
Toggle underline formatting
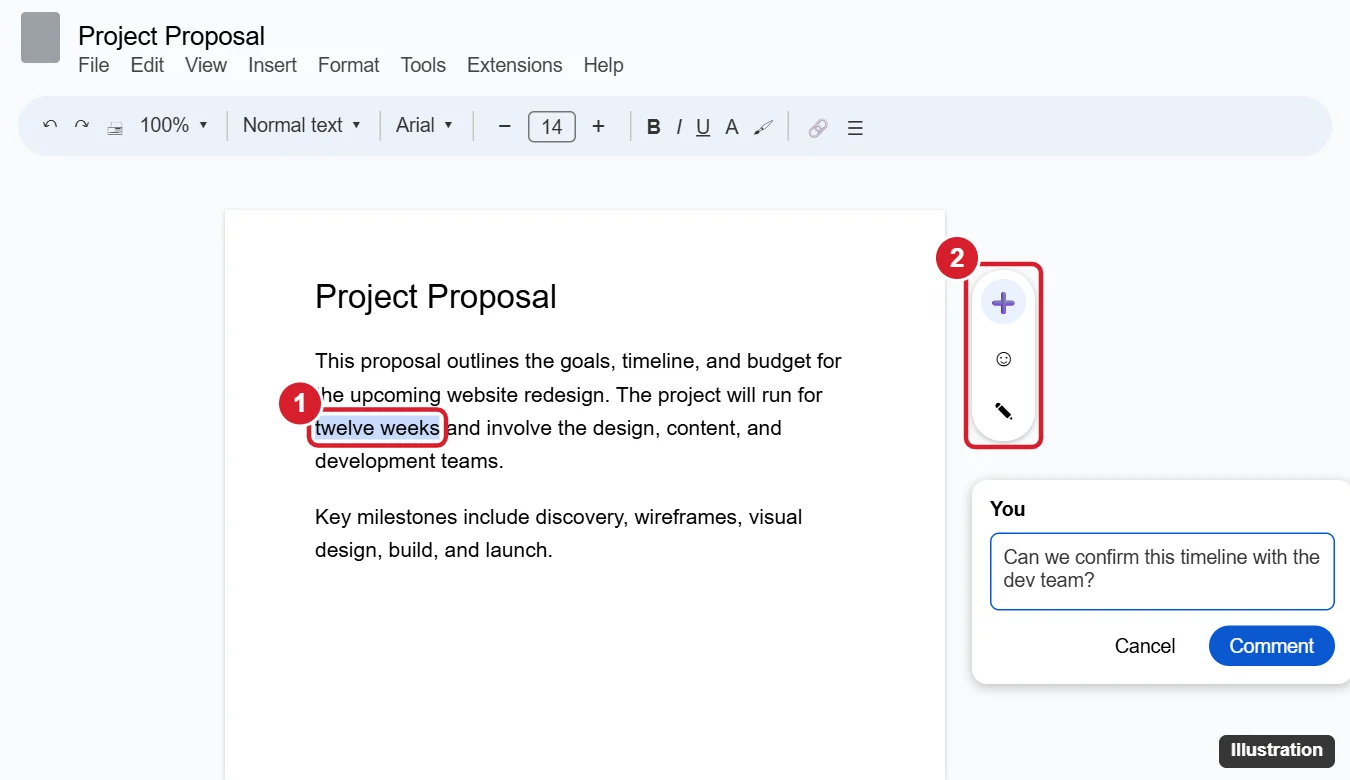point(703,127)
